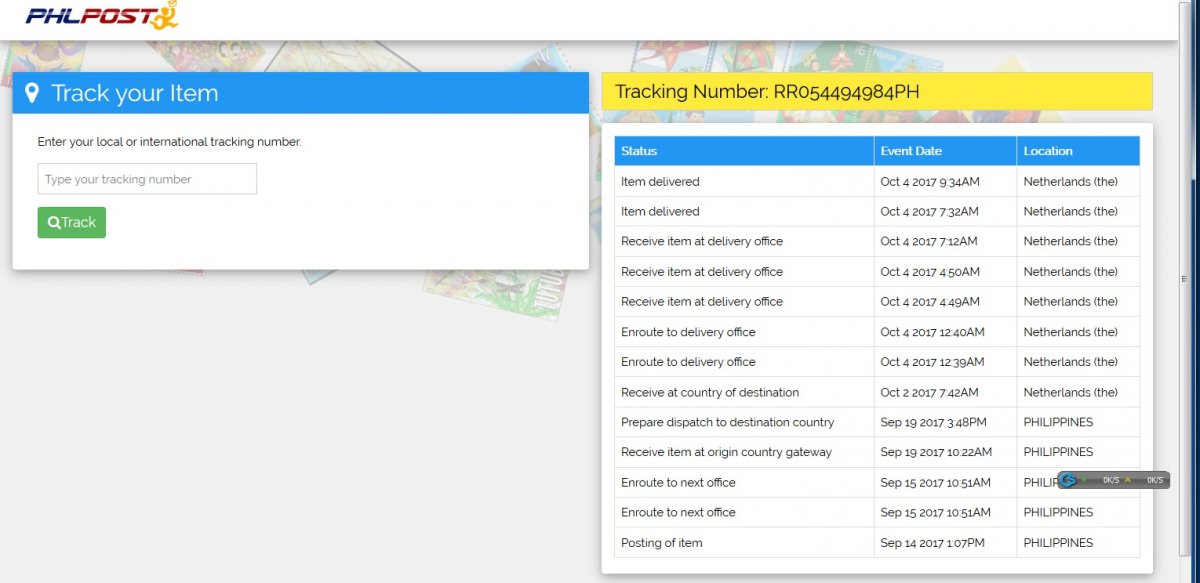Click the Location column header
1200x583 pixels.
pyautogui.click(x=1047, y=151)
